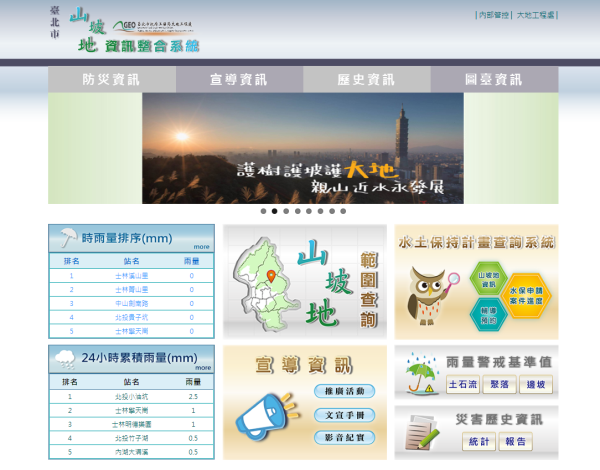Click the 雨量警戒基準值 heading
This screenshot has height=470, width=600.
coord(499,362)
